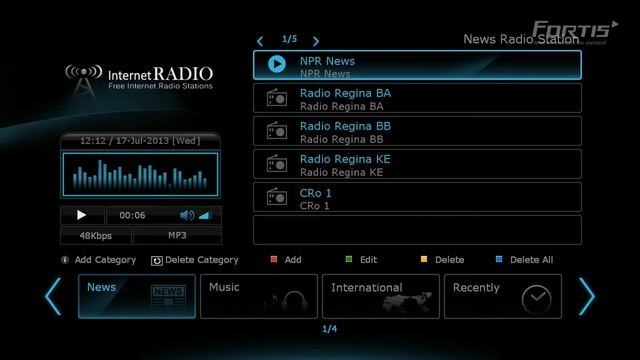Click the empty sixth station slot
The image size is (640, 360).
tap(417, 230)
